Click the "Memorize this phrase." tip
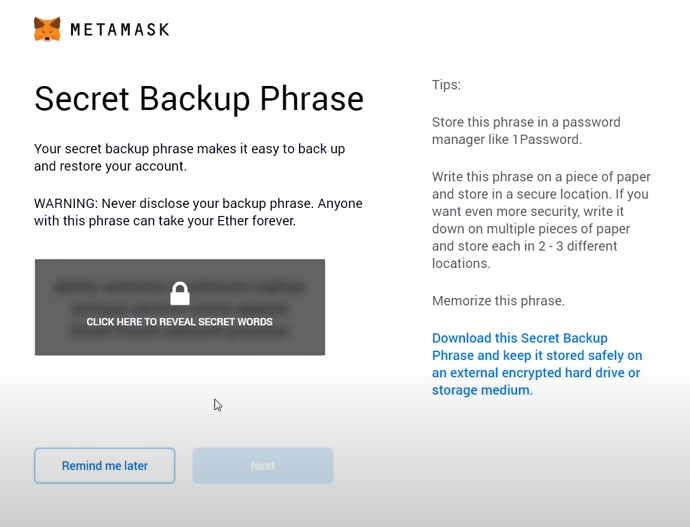Screen dimensions: 690x527 [x=498, y=301]
